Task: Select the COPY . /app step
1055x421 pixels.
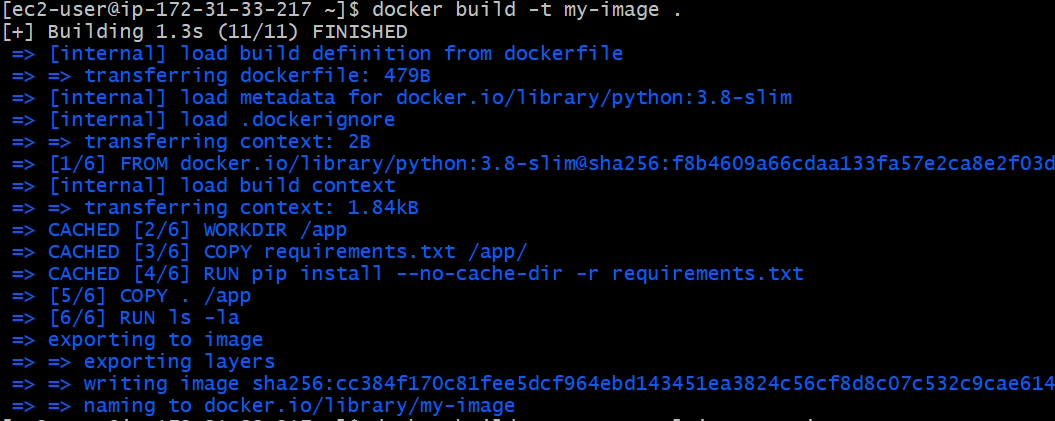Action: [x=131, y=296]
